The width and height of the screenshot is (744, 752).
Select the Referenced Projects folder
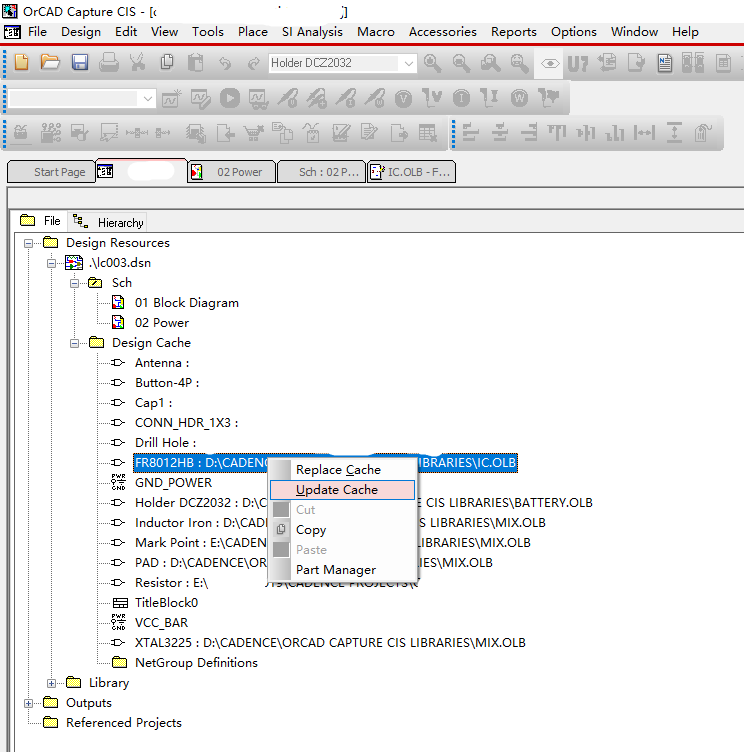click(x=124, y=723)
